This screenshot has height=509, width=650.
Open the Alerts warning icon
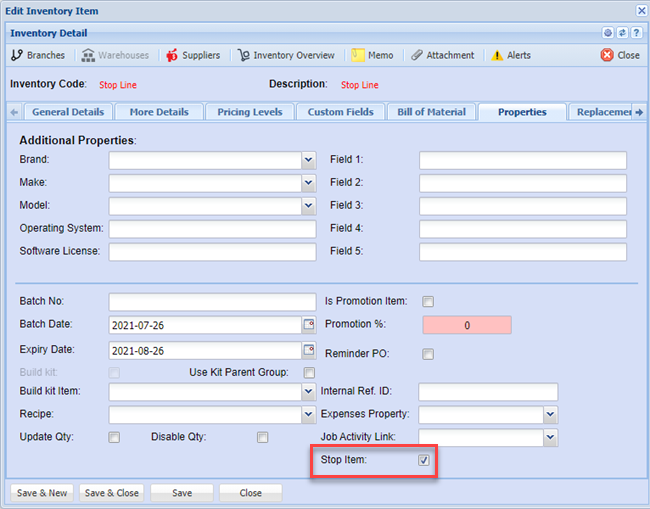coord(497,55)
